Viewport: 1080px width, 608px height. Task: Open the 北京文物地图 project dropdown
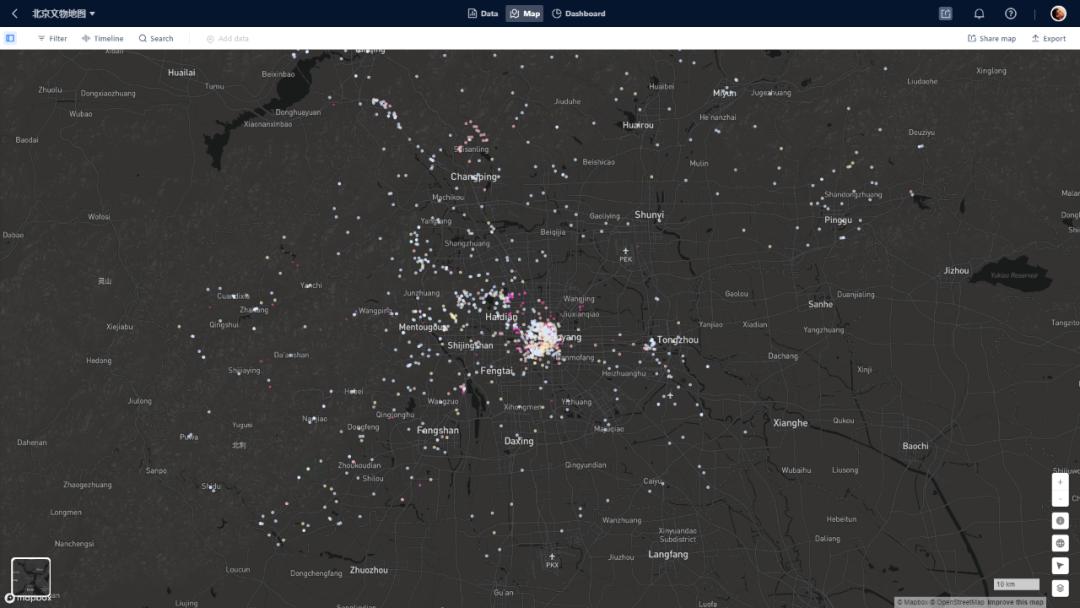(x=63, y=13)
